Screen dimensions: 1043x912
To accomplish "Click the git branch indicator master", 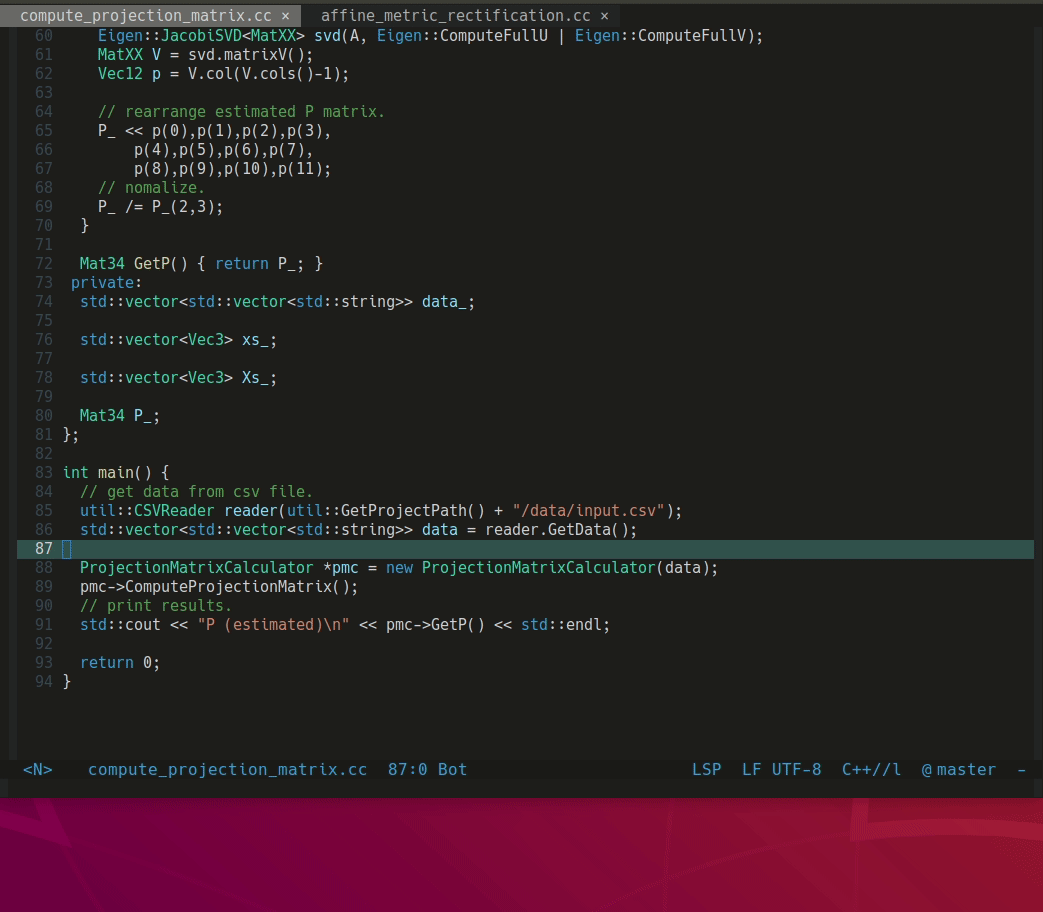I will pyautogui.click(x=966, y=770).
